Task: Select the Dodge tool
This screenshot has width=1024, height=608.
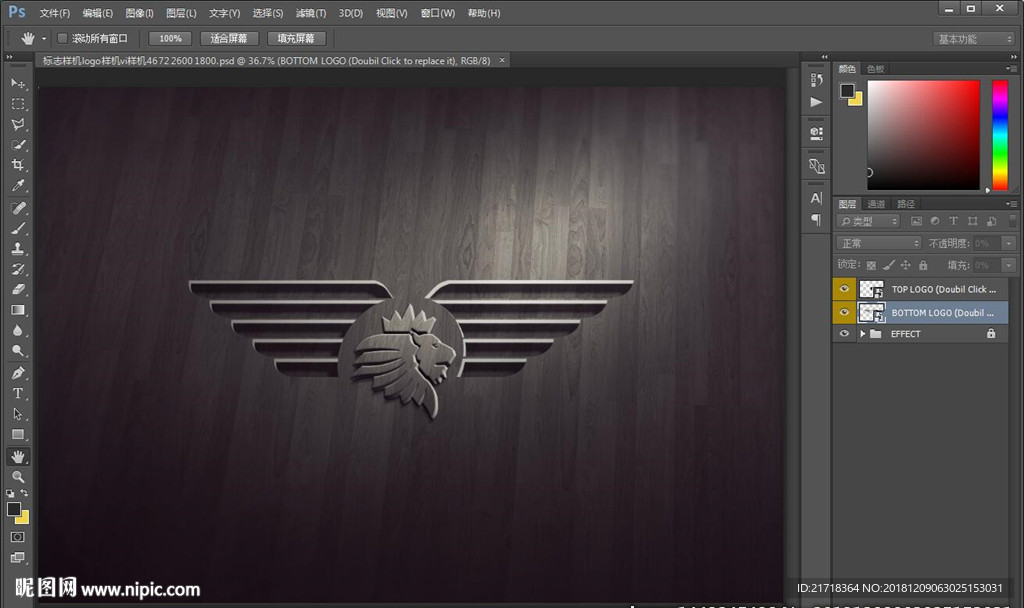Action: (18, 351)
